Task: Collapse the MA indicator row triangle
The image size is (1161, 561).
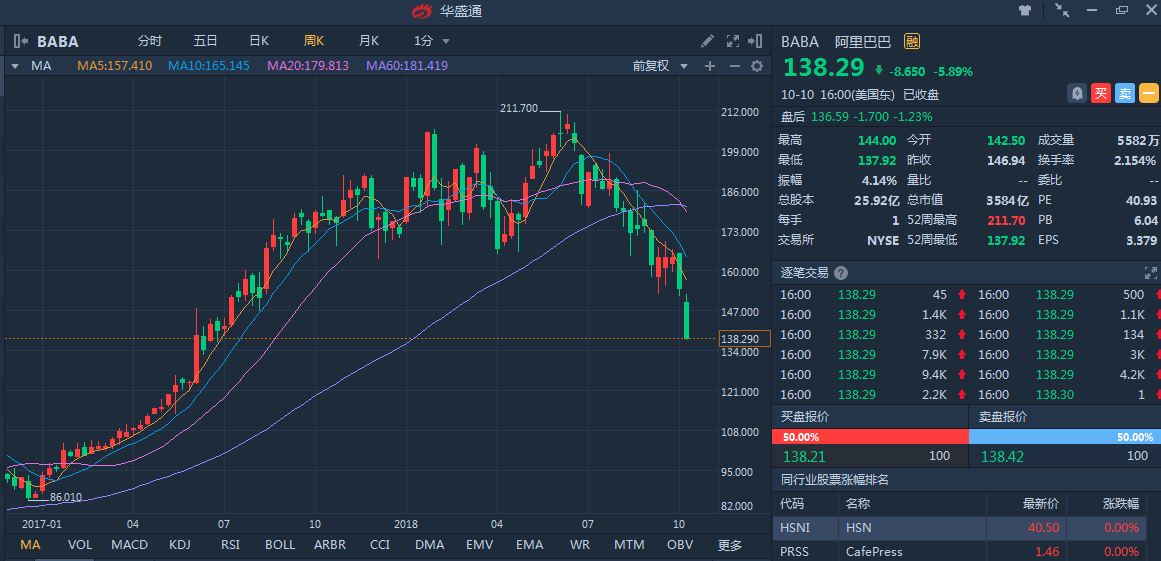Action: pyautogui.click(x=15, y=66)
